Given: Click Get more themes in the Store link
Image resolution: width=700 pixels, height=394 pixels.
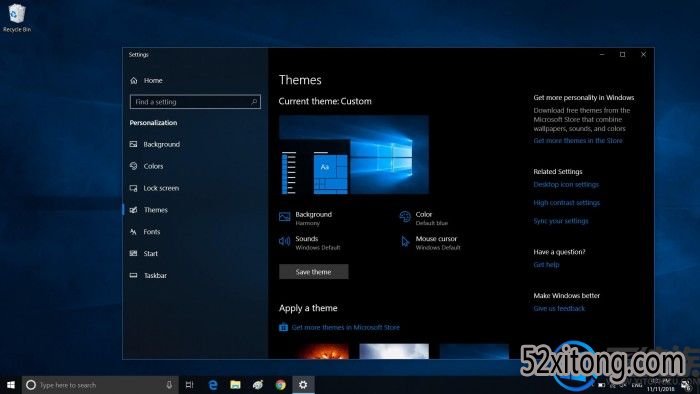Looking at the screenshot, I should coord(578,141).
